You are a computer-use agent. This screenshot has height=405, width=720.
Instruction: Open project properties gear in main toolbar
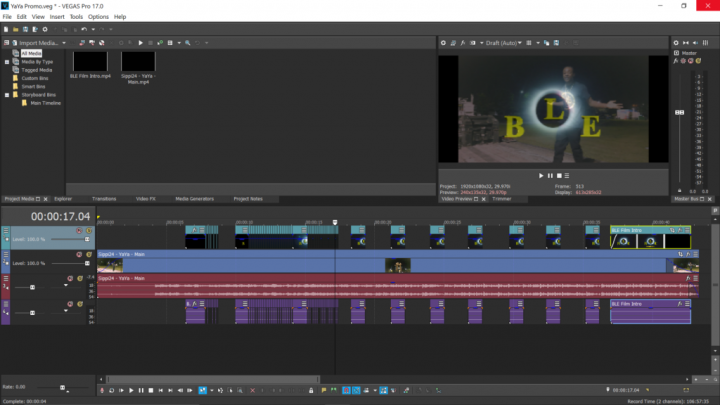[45, 29]
